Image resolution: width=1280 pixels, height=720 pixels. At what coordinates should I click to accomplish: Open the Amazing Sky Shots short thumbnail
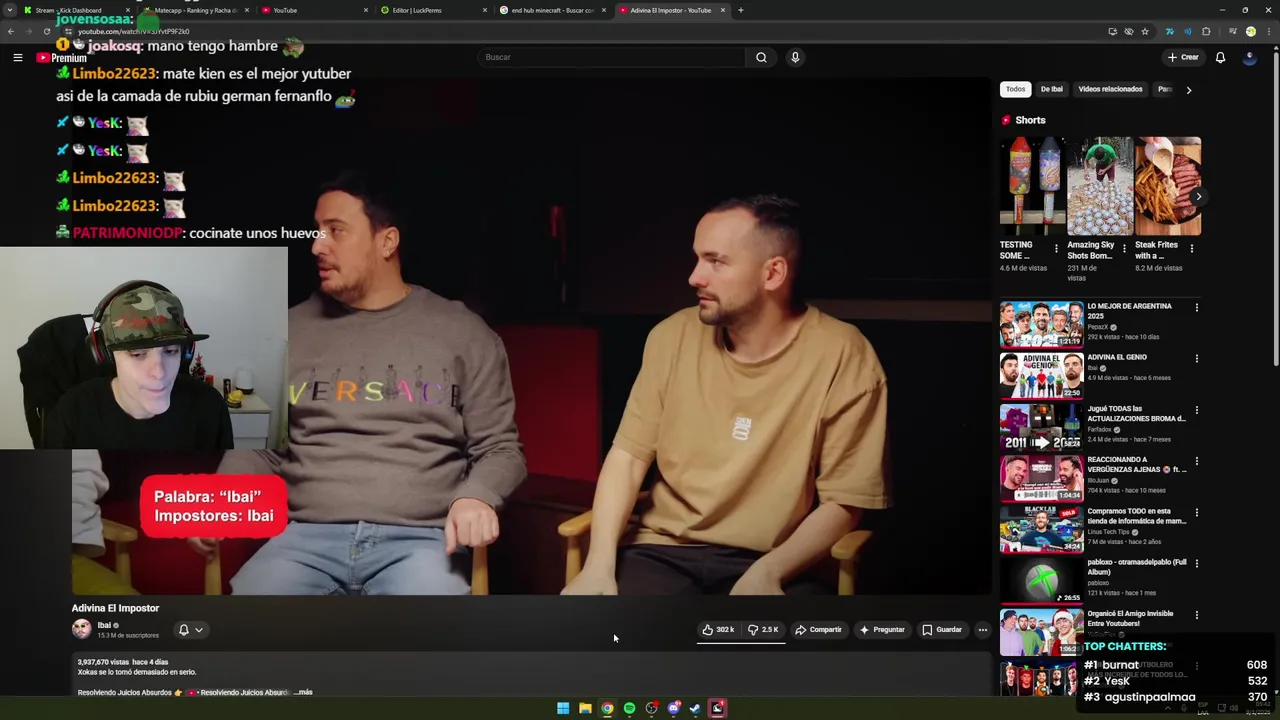pos(1100,186)
